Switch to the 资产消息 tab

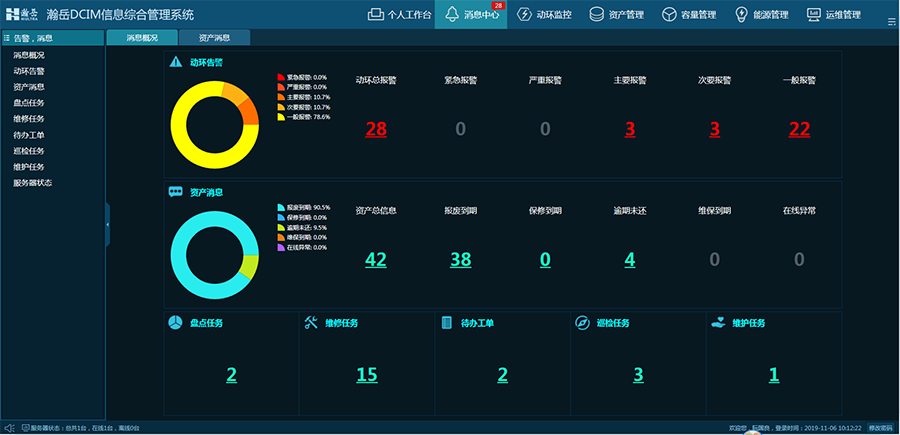[x=214, y=37]
